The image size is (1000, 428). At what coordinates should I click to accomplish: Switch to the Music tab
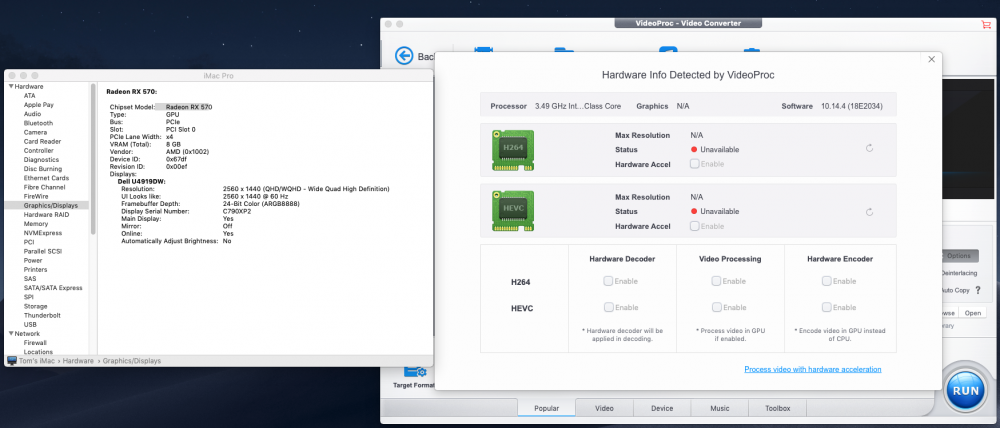click(720, 408)
